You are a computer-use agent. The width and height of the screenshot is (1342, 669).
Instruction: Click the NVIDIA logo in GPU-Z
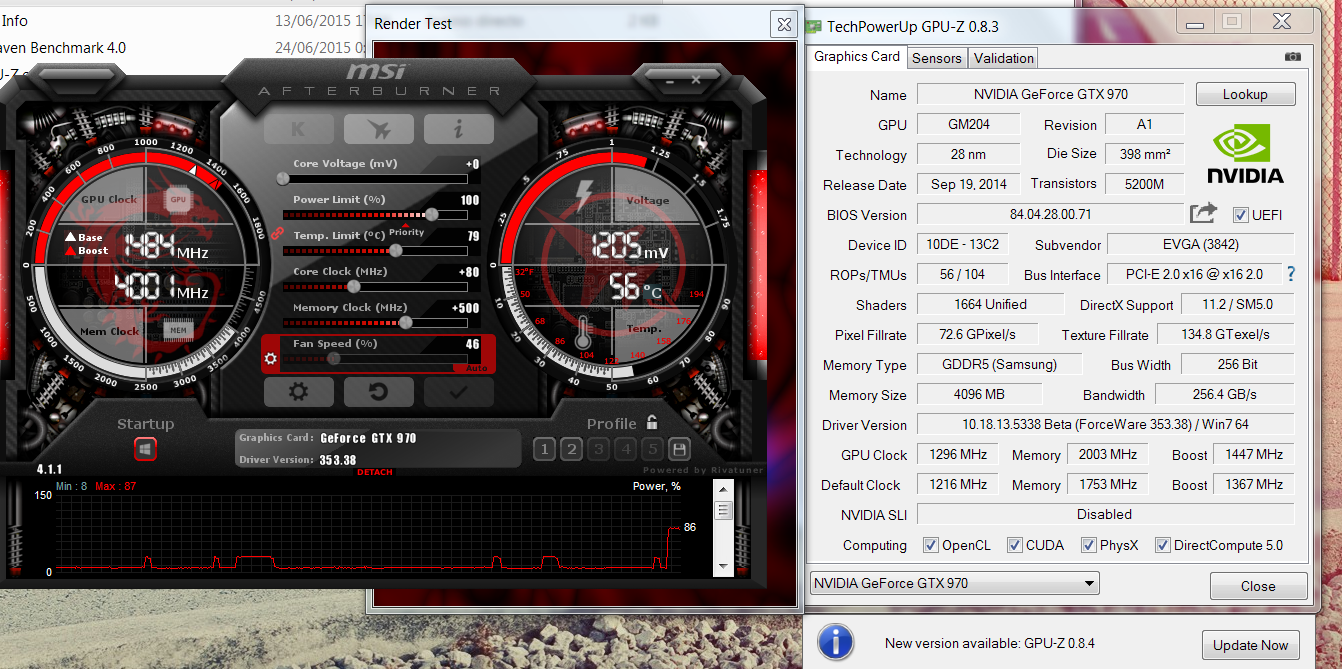(x=1245, y=154)
